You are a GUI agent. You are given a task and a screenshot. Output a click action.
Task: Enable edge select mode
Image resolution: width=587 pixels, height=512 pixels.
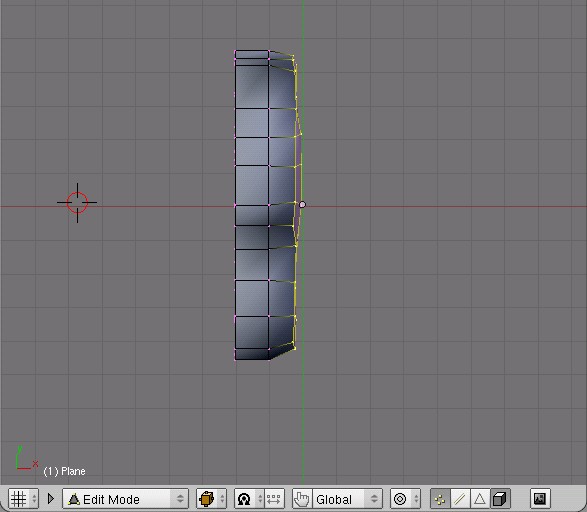coord(460,499)
